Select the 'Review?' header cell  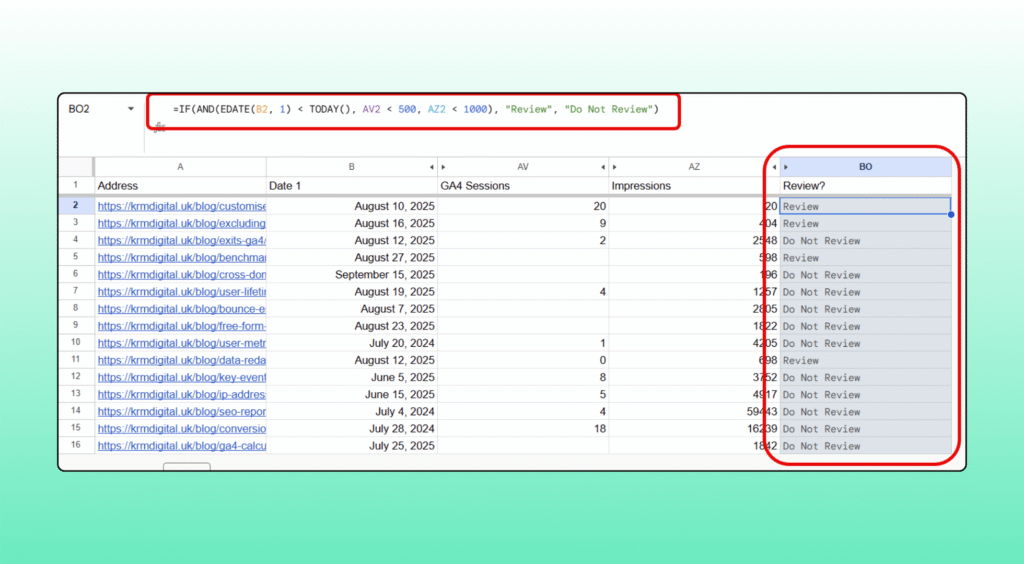(x=865, y=186)
